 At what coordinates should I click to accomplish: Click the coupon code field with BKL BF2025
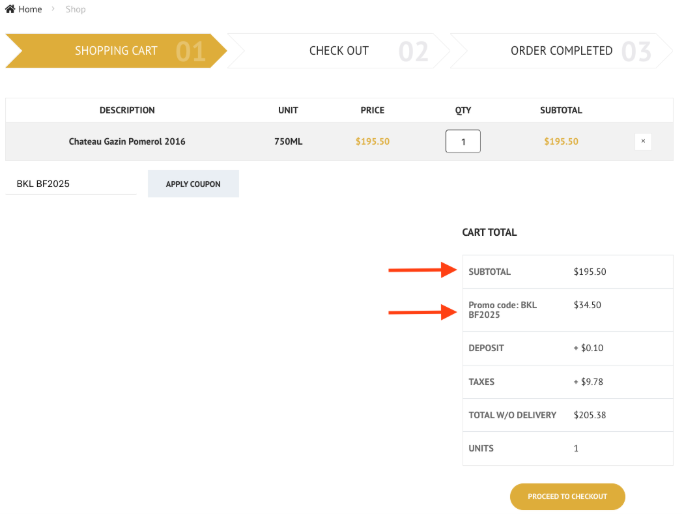click(x=71, y=184)
